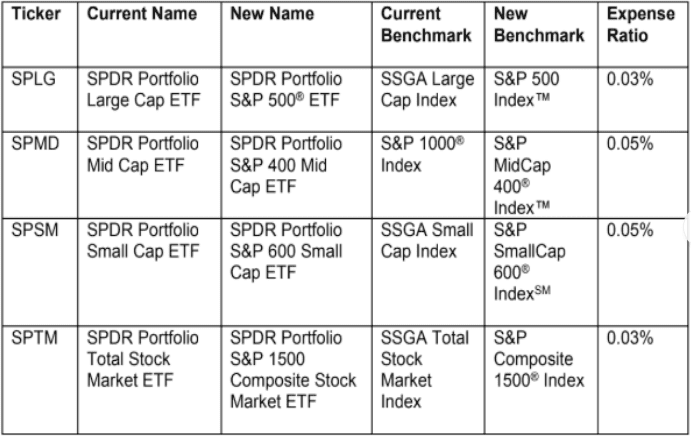Select SPDR Portfolio Total Stock Market ETF cell
This screenshot has height=436, width=691.
pyautogui.click(x=149, y=380)
